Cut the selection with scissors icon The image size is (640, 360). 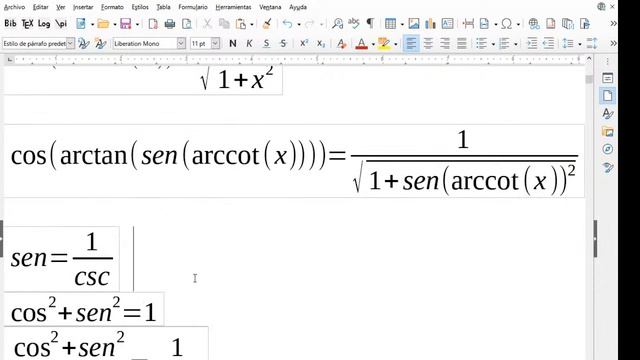(x=207, y=24)
